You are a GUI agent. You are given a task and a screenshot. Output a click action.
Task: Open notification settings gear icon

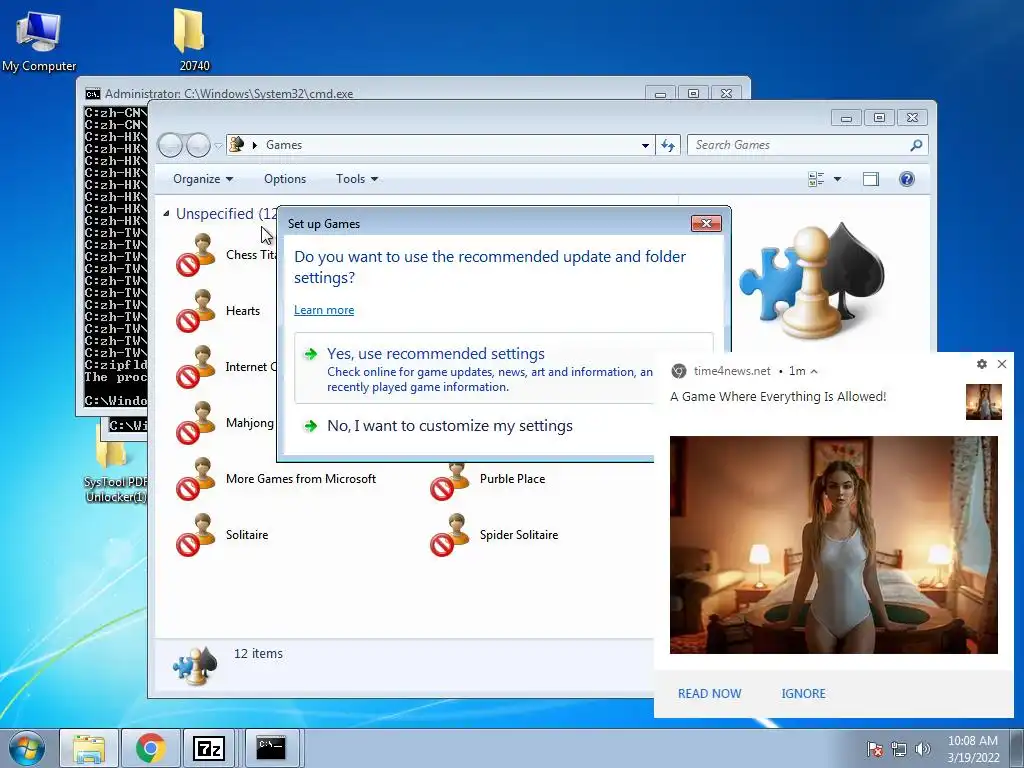[982, 364]
